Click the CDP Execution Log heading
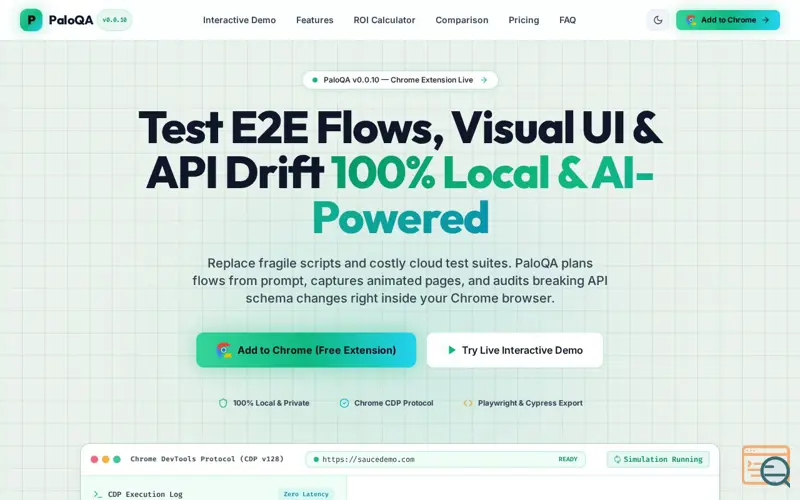800x500 pixels. [145, 494]
